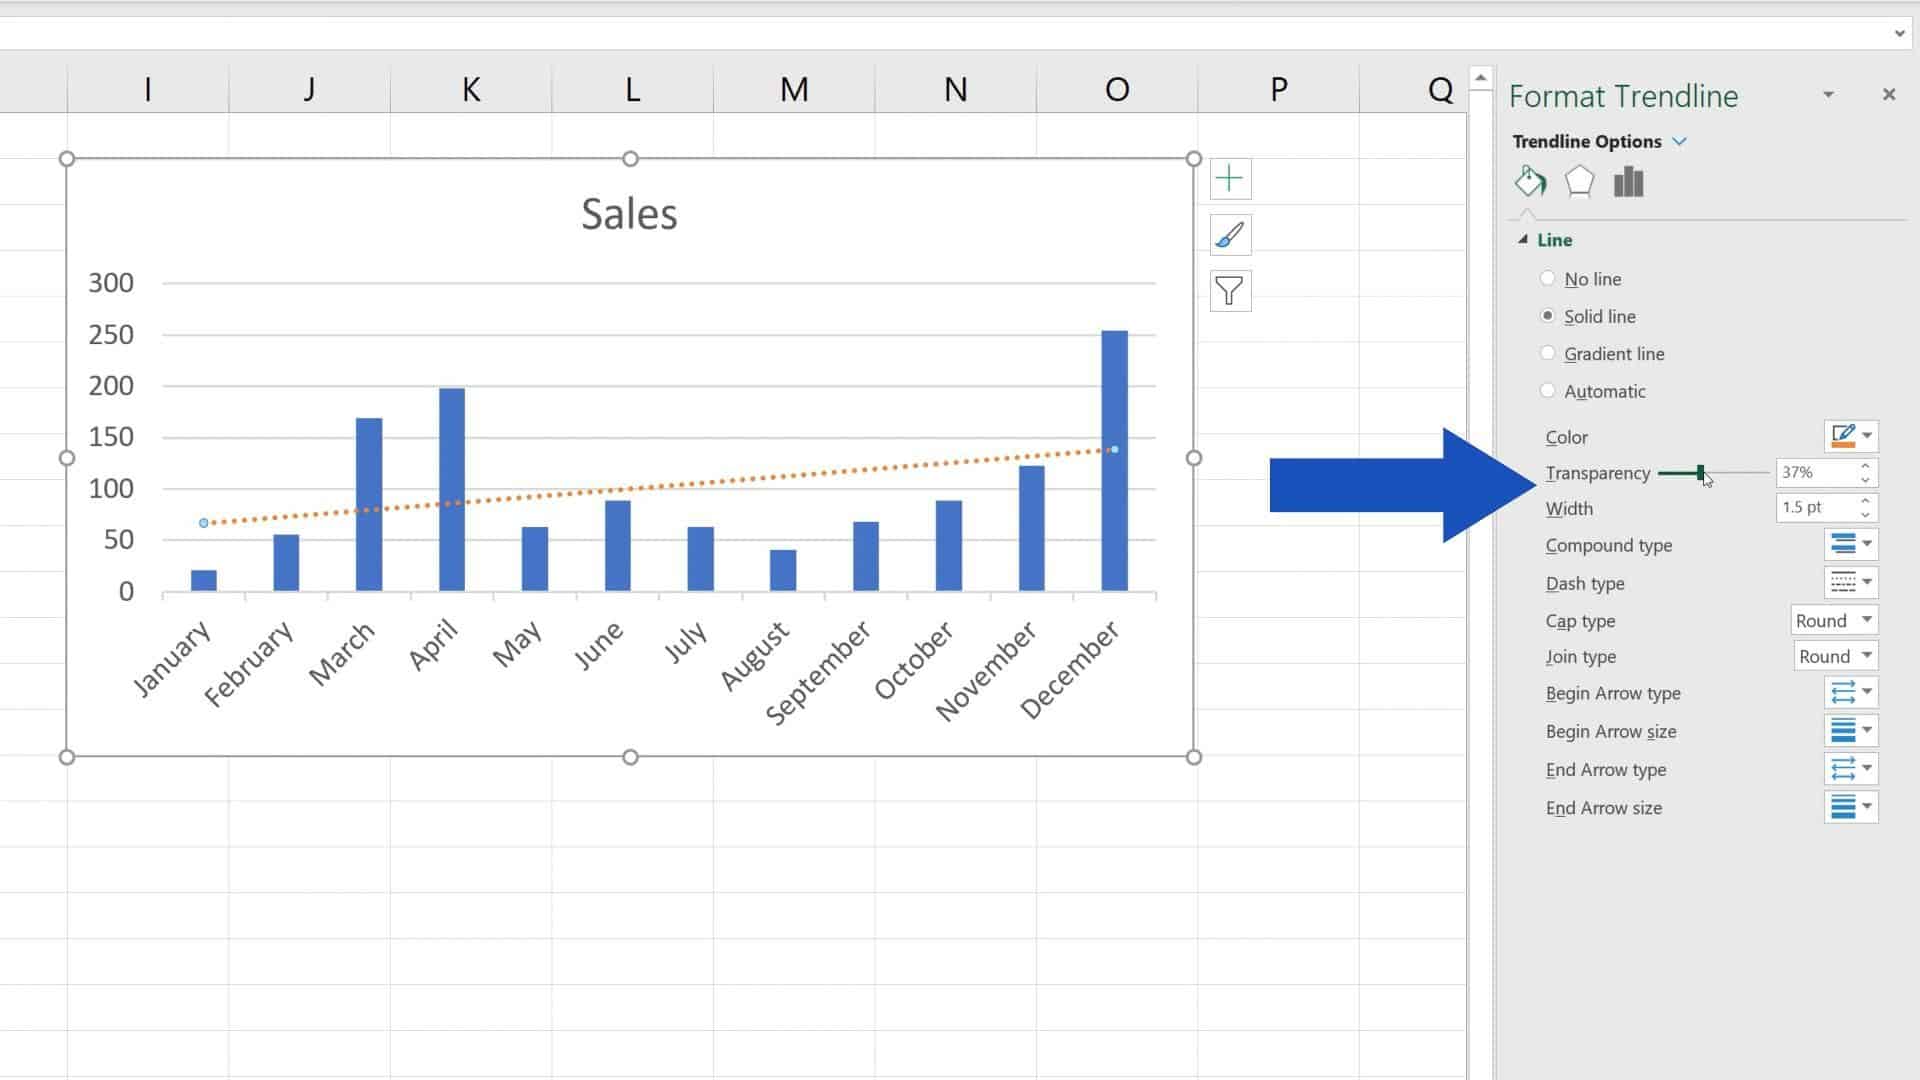Click the Trendline Options tab label
This screenshot has width=1920, height=1080.
pos(1588,141)
